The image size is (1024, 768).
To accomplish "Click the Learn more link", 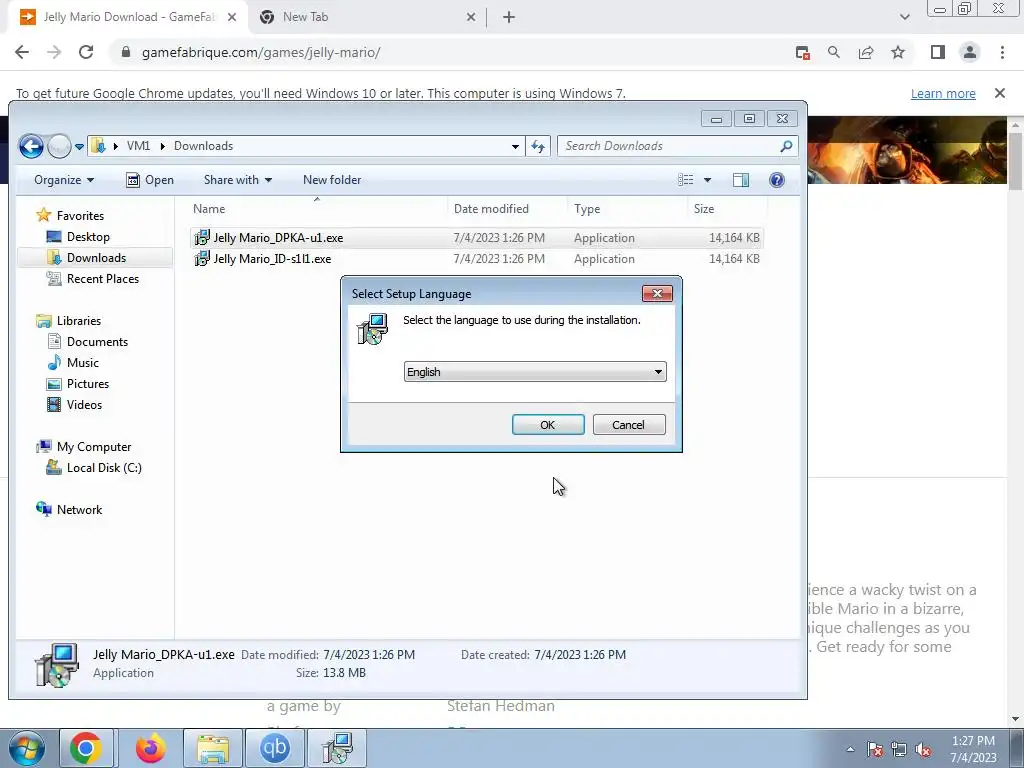I will pos(943,93).
